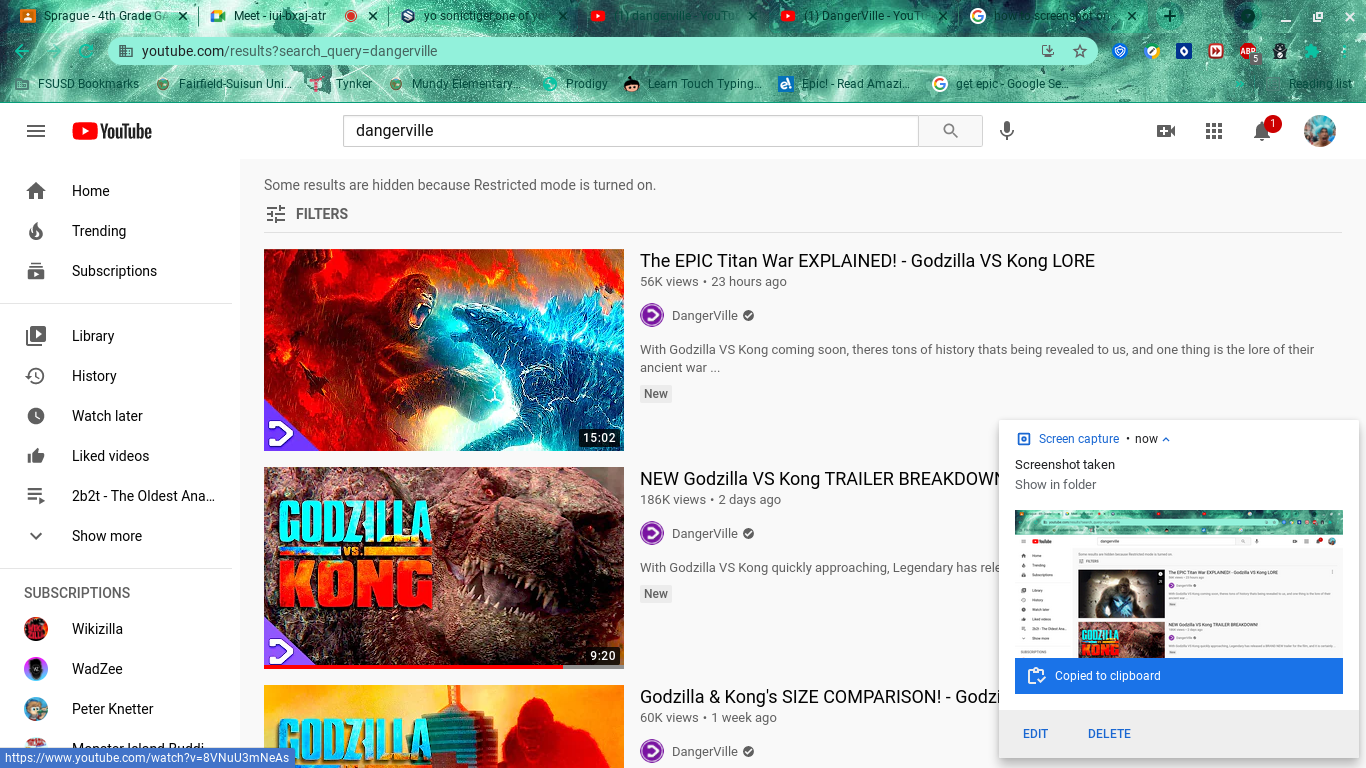1366x768 pixels.
Task: Open Godzilla & Kong's SIZE COMPARISON title
Action: click(820, 697)
